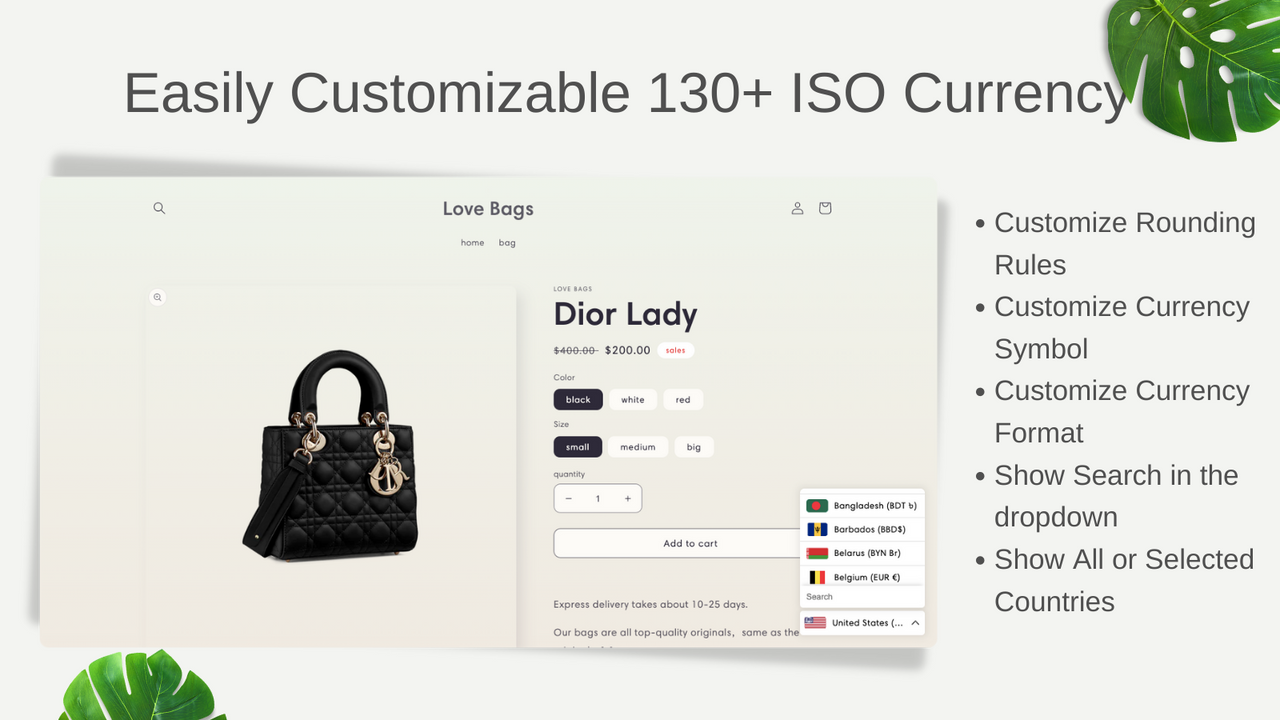Click the image zoom magnifier icon
The image size is (1280, 720).
pos(157,297)
